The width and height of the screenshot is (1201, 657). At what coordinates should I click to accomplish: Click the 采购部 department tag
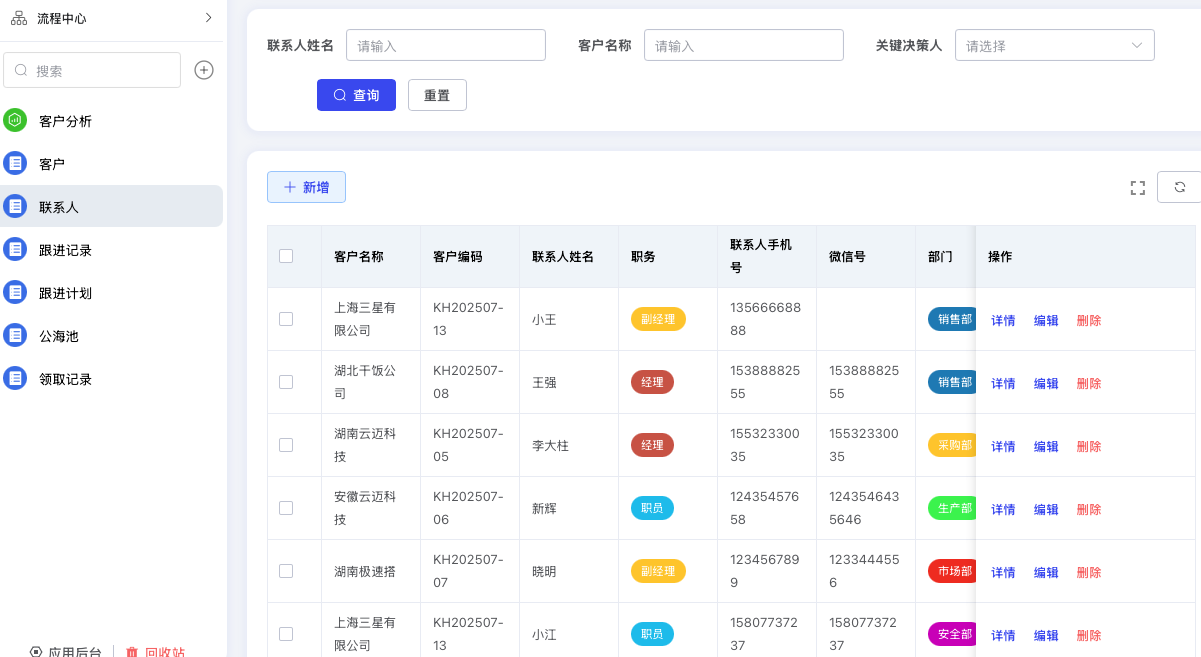click(x=952, y=445)
